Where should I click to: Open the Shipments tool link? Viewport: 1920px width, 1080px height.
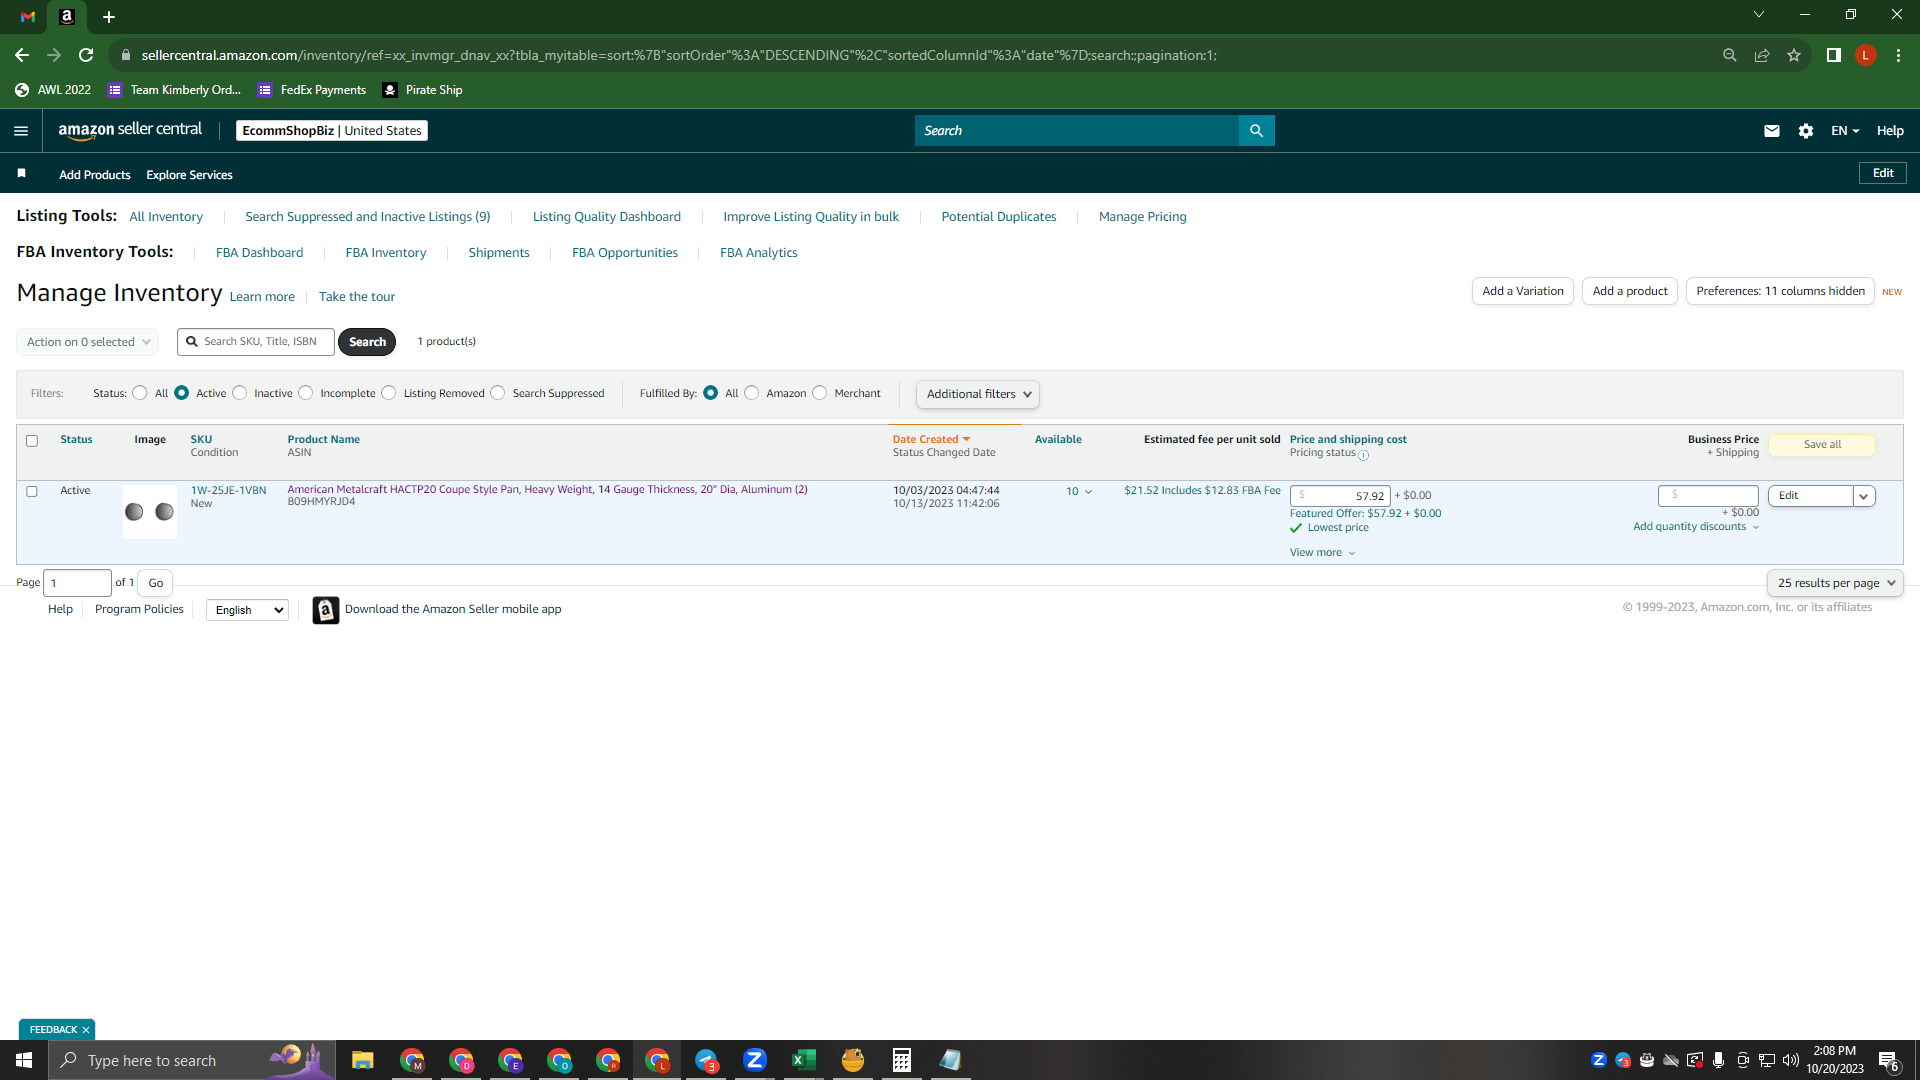click(x=499, y=253)
